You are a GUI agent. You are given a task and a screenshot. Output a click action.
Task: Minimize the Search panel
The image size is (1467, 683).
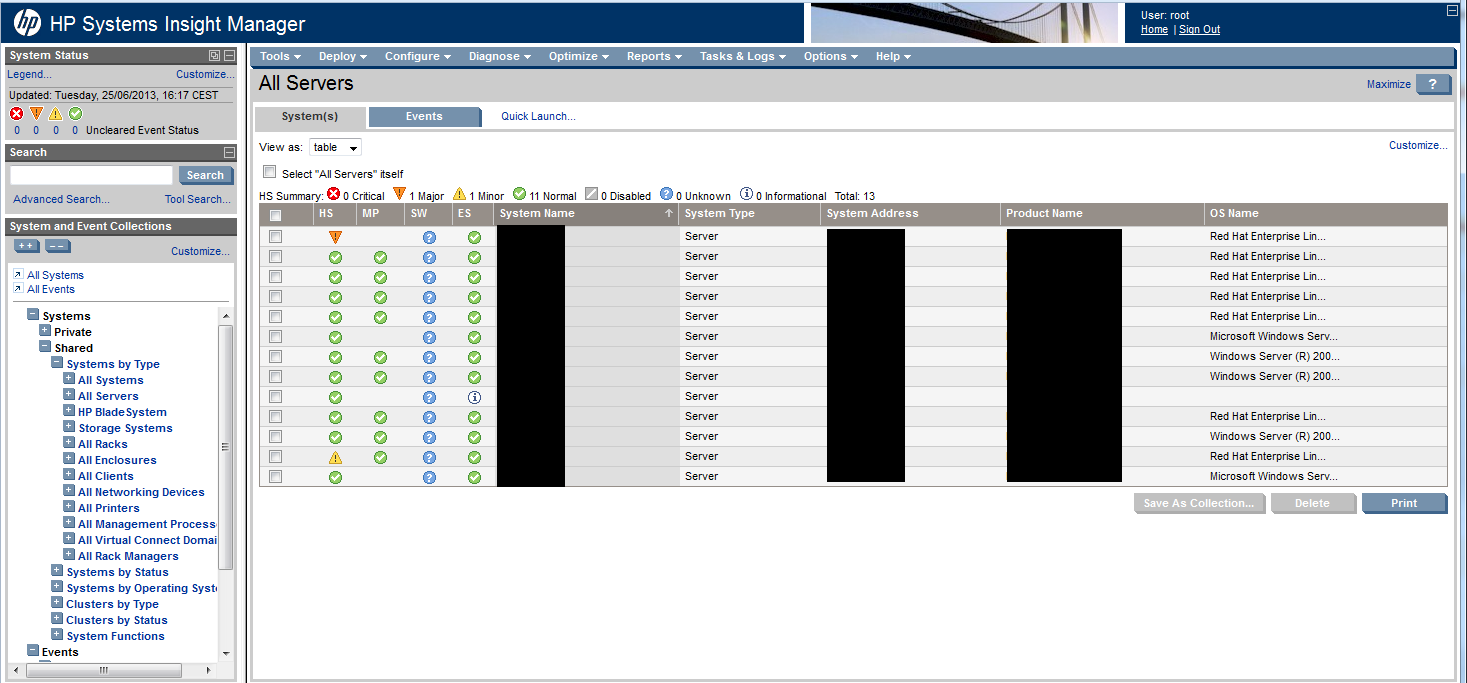[x=229, y=153]
